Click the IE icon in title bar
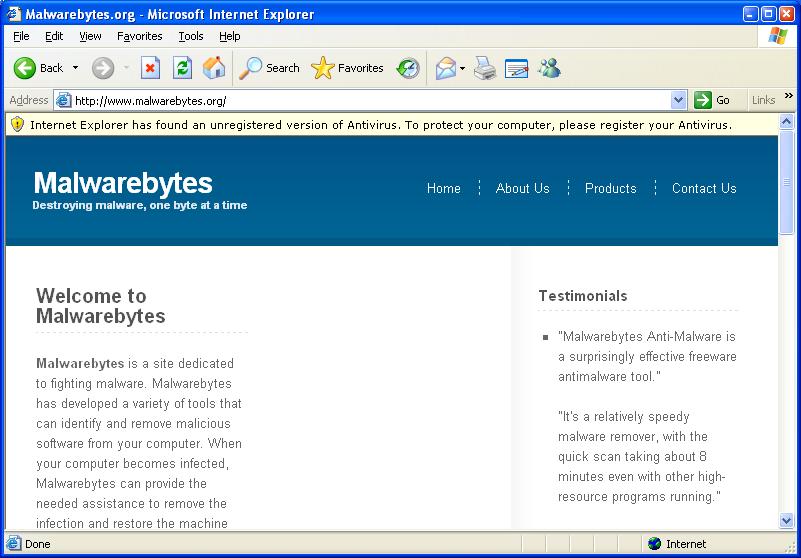The width and height of the screenshot is (801, 558). [13, 14]
